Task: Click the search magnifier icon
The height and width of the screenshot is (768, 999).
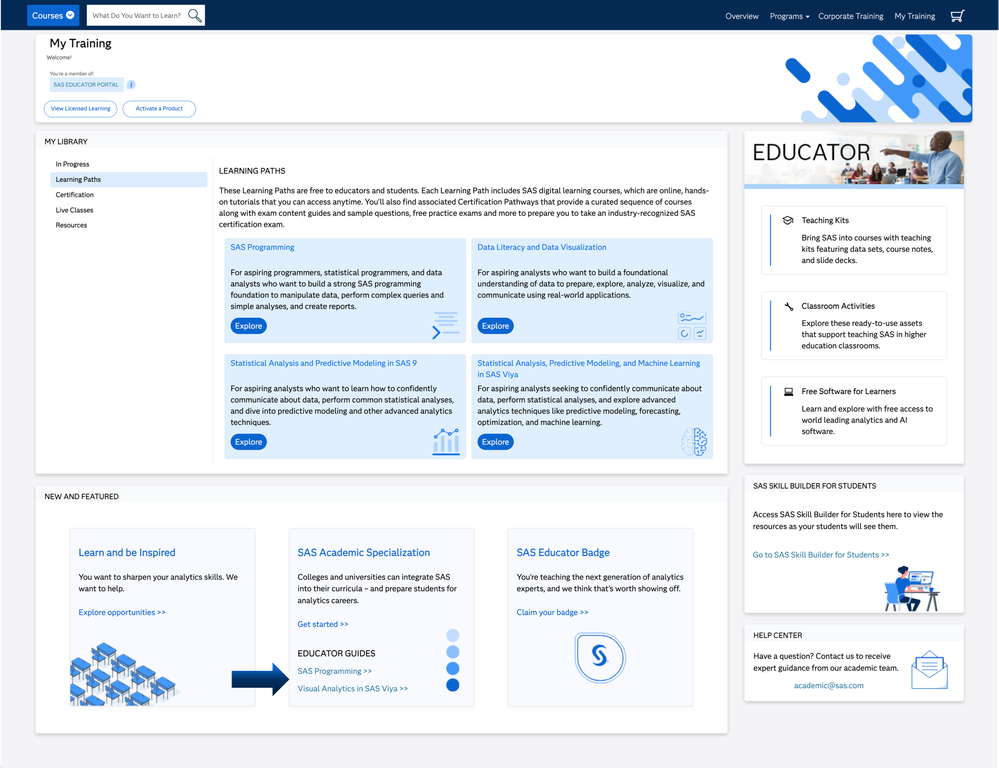Action: tap(195, 15)
